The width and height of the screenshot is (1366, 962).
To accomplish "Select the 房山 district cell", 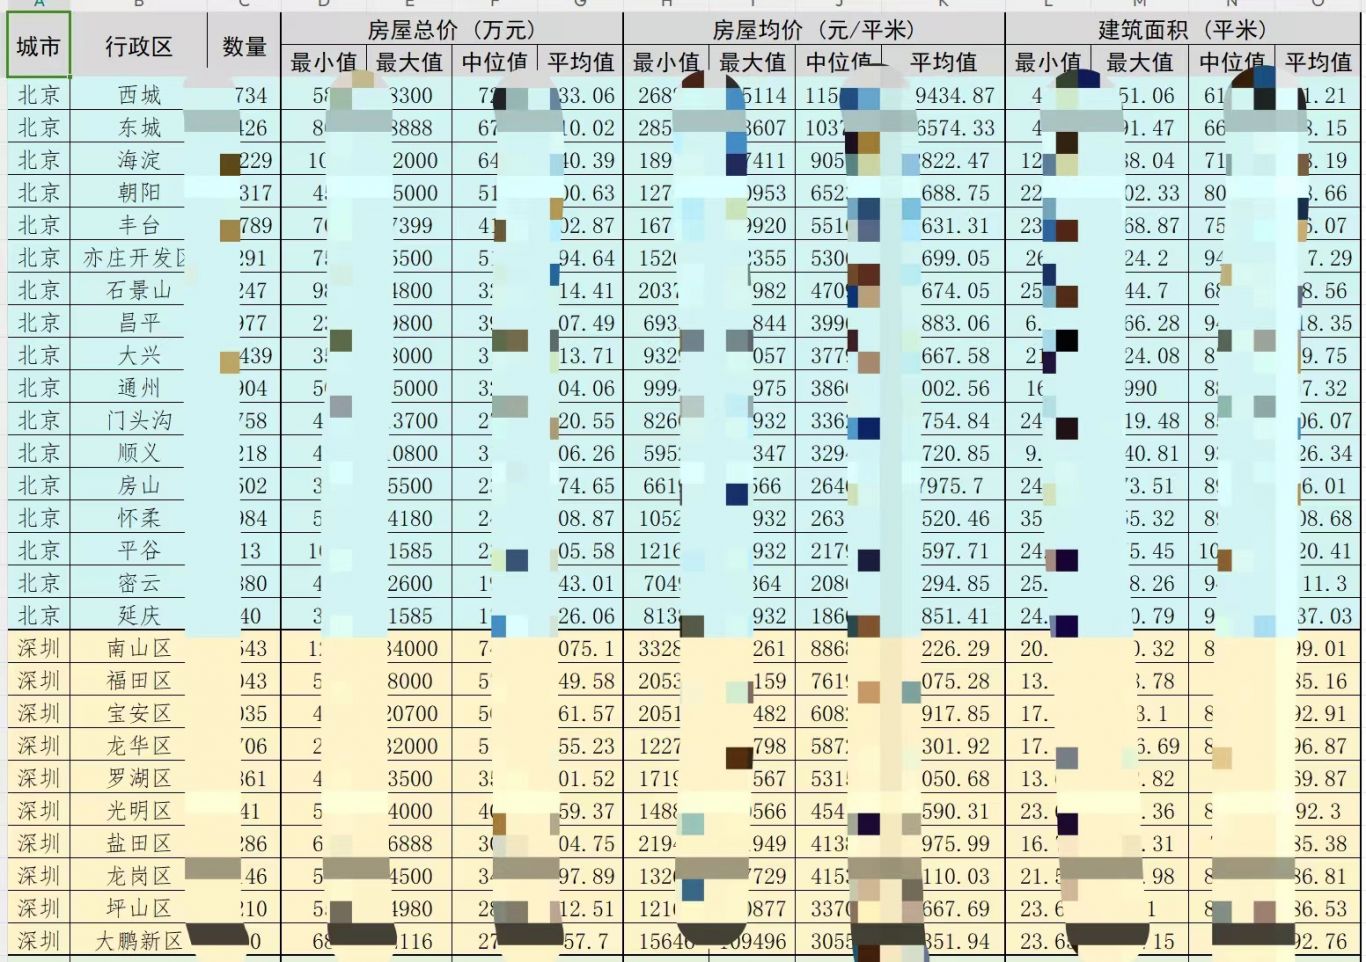I will pyautogui.click(x=139, y=485).
